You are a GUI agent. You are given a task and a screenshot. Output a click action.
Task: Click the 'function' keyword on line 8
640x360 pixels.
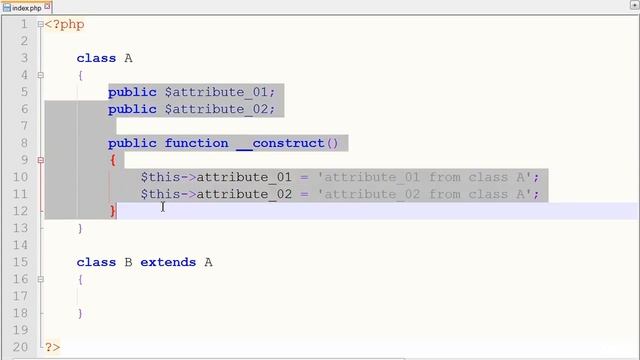197,143
